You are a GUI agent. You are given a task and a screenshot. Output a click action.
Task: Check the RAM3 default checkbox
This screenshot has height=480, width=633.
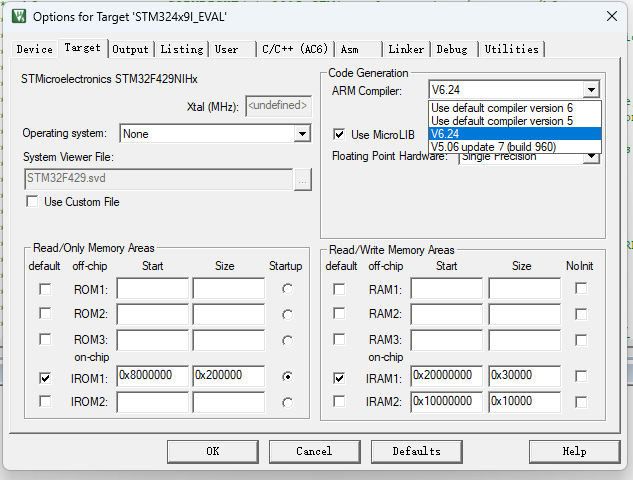click(339, 339)
